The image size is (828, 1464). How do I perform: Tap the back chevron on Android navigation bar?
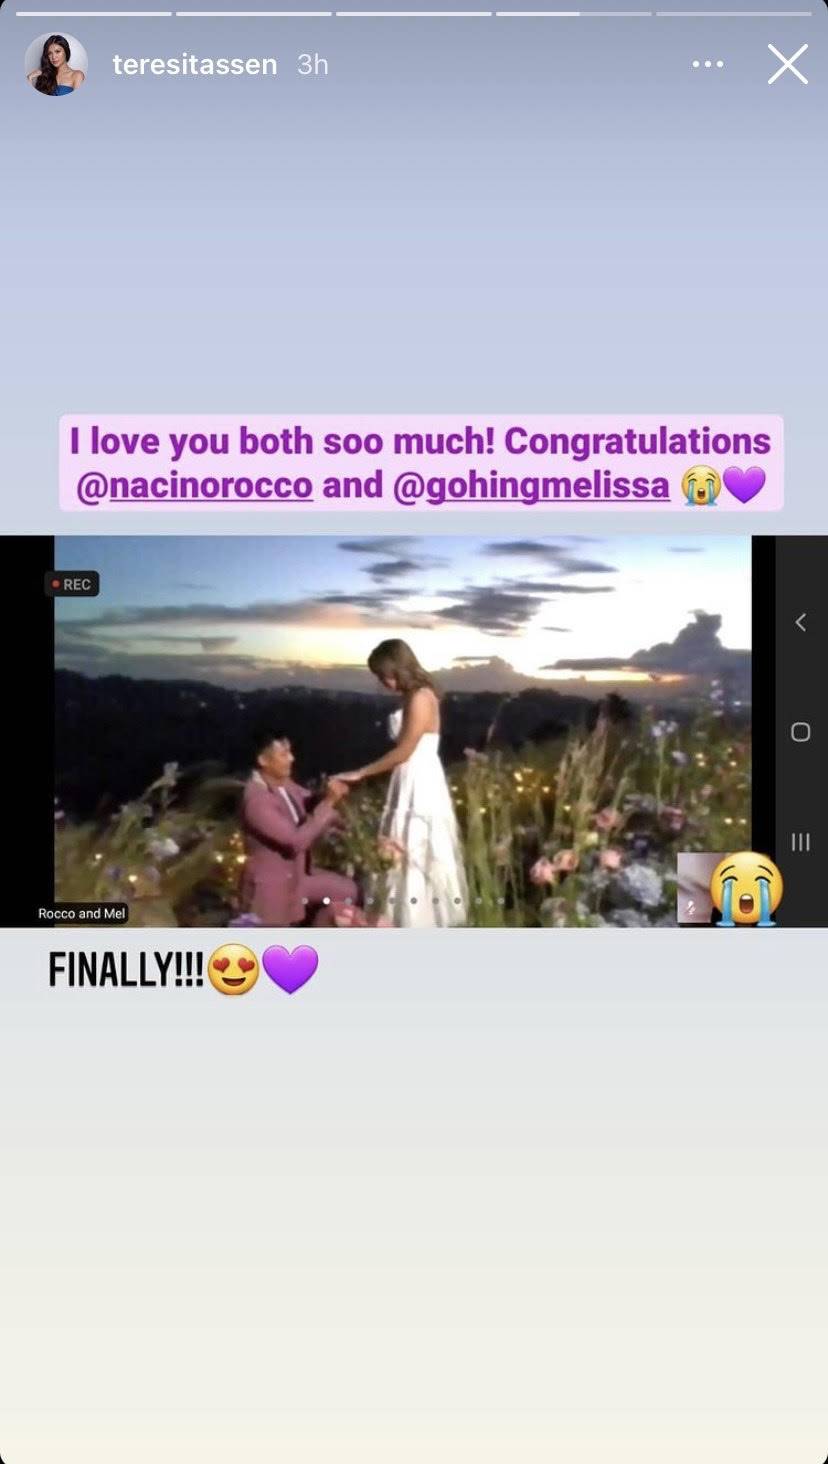pos(800,622)
